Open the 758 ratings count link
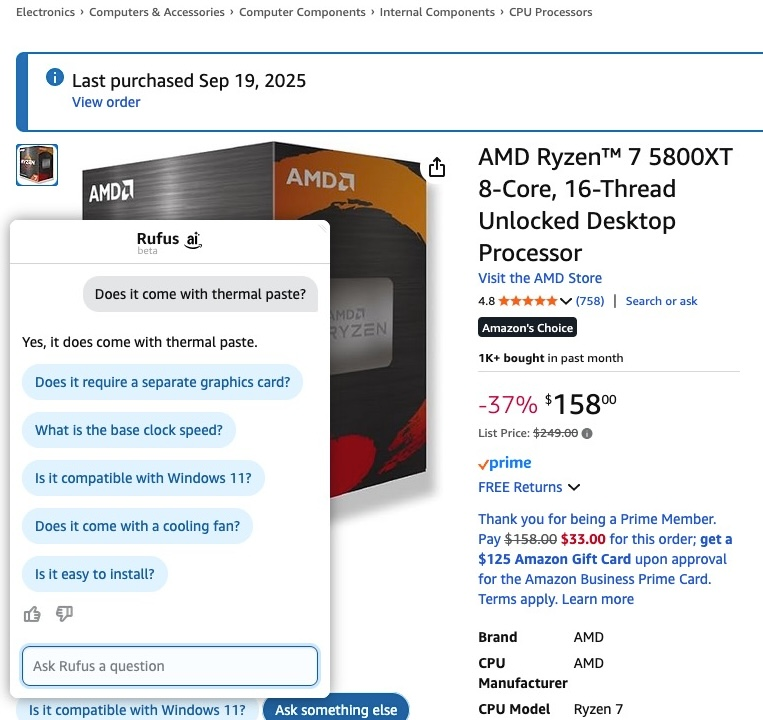Viewport: 763px width, 720px height. click(590, 301)
